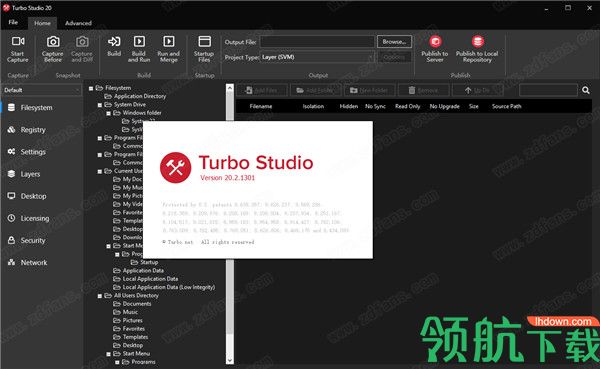Click the Size column header
The height and width of the screenshot is (369, 600).
474,106
